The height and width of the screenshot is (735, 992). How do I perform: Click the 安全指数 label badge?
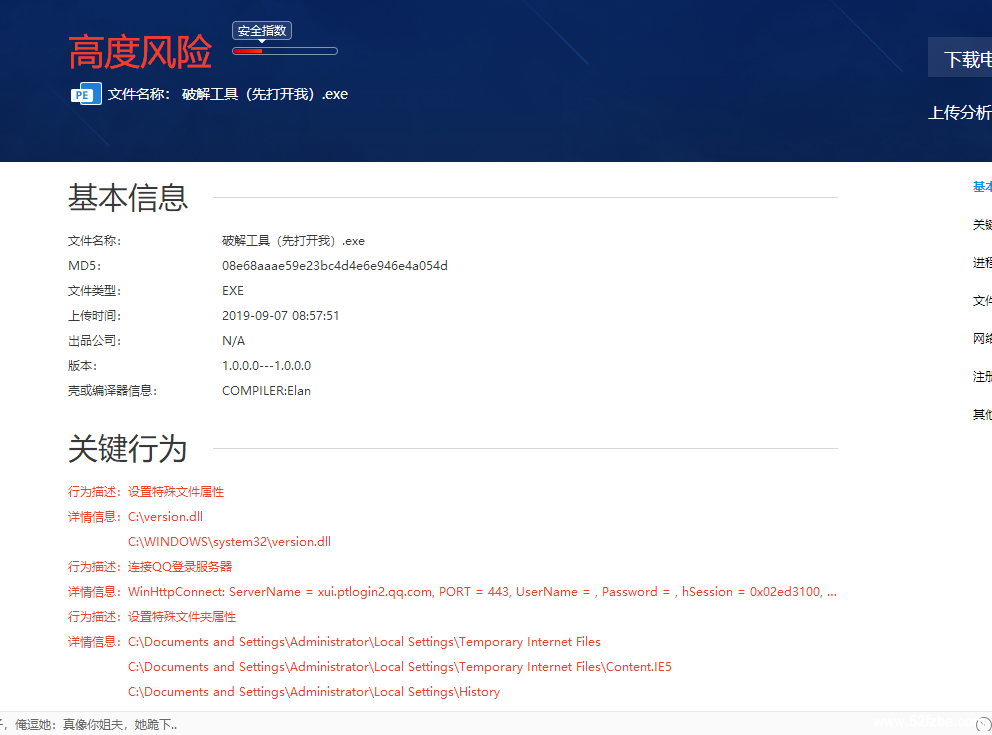(262, 30)
